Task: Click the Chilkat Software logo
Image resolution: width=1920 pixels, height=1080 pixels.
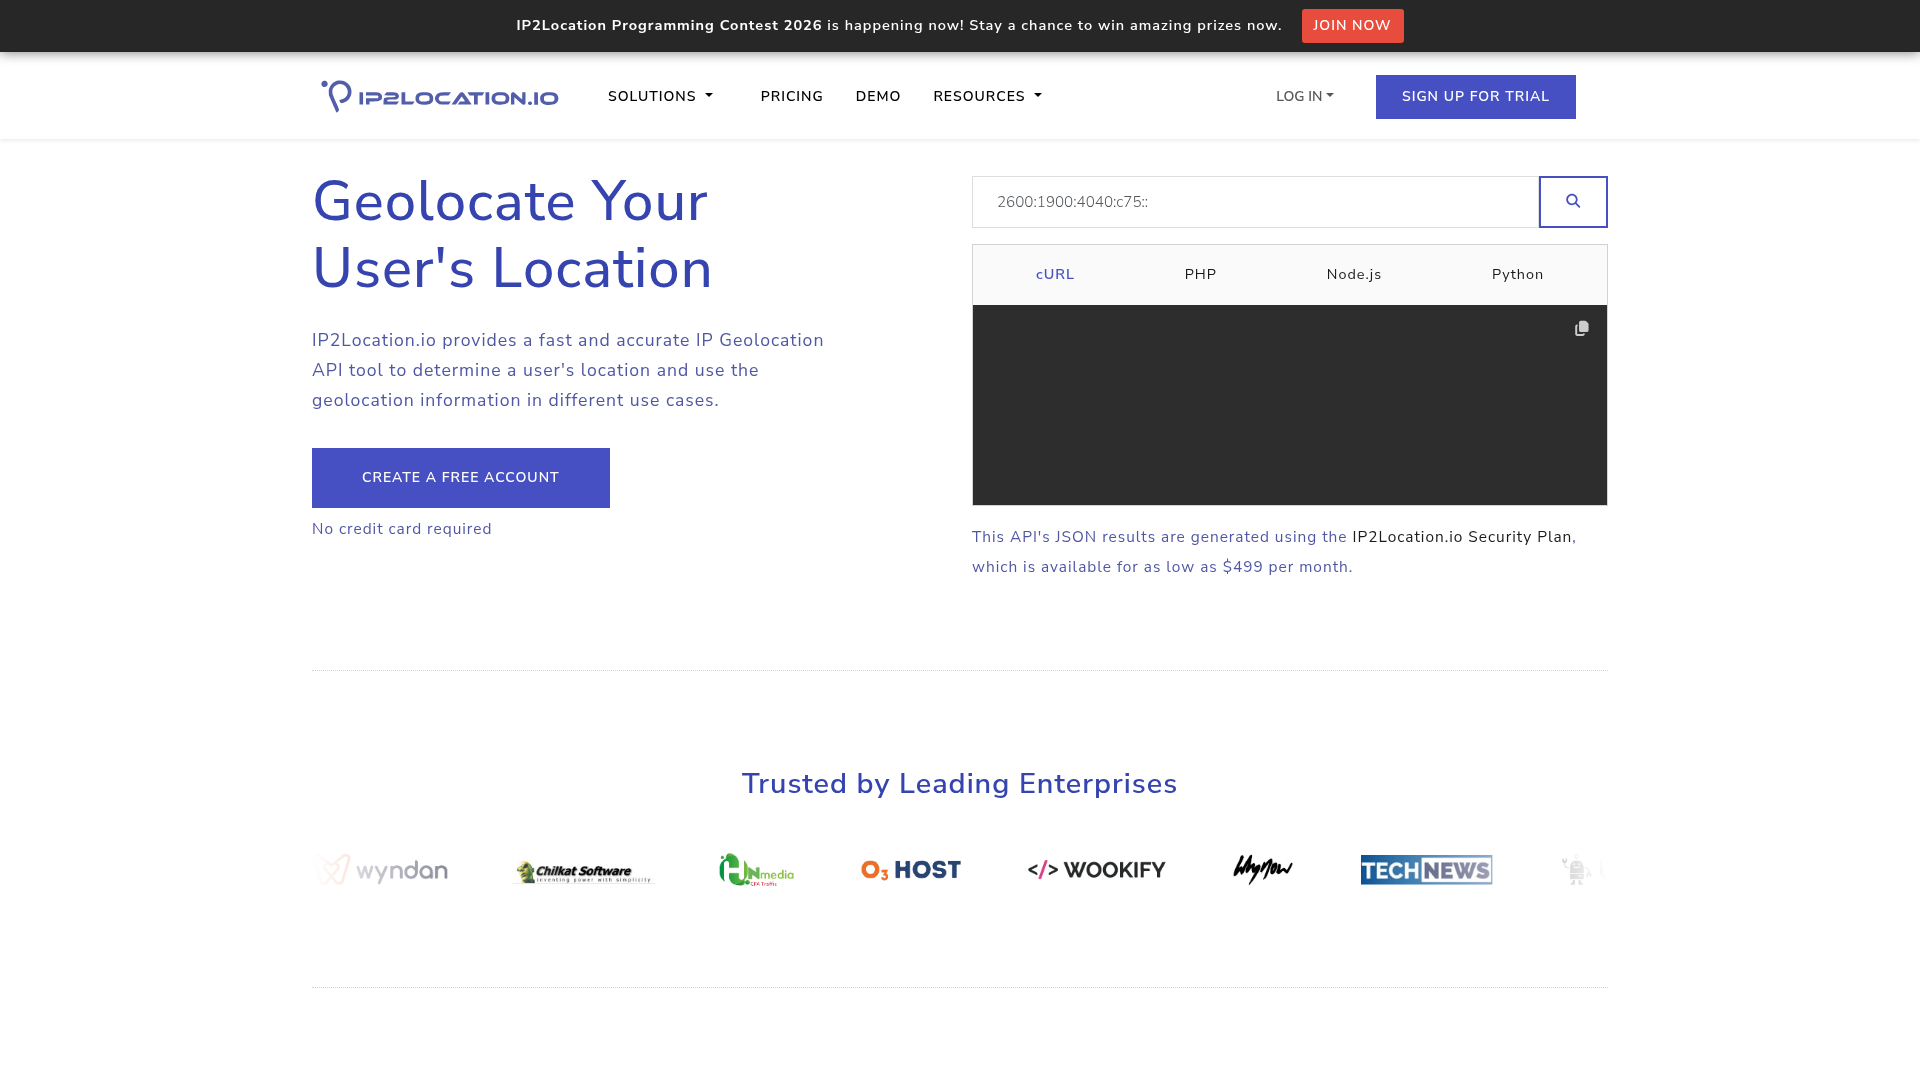Action: tap(583, 872)
